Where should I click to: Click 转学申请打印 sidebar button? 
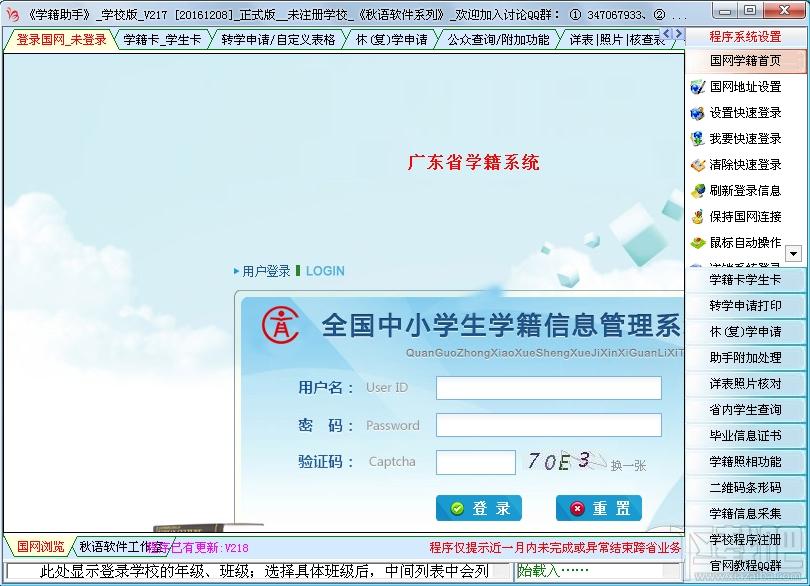[745, 305]
